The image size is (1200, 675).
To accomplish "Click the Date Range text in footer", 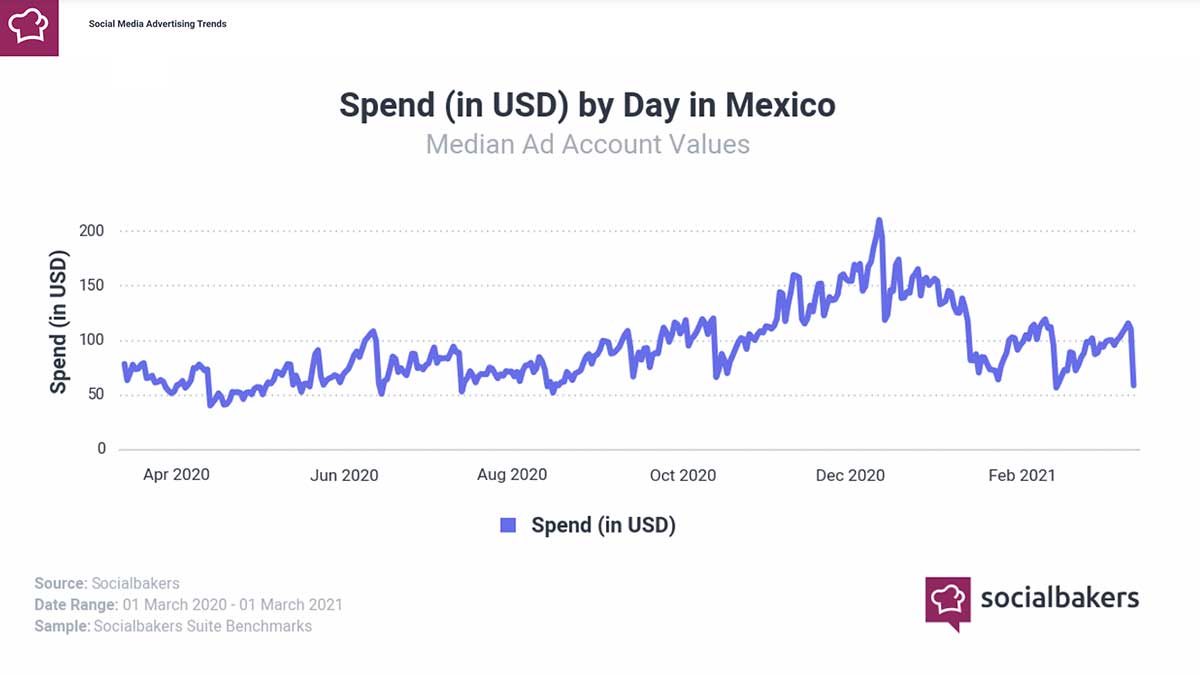I will click(x=188, y=604).
